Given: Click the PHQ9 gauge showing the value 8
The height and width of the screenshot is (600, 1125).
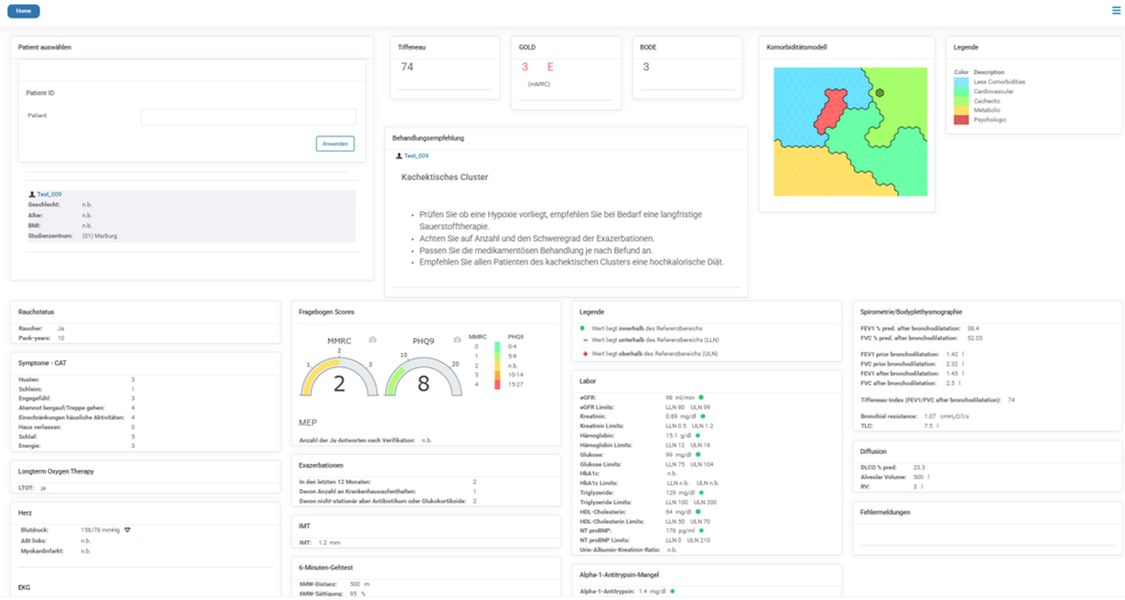Looking at the screenshot, I should tap(423, 377).
